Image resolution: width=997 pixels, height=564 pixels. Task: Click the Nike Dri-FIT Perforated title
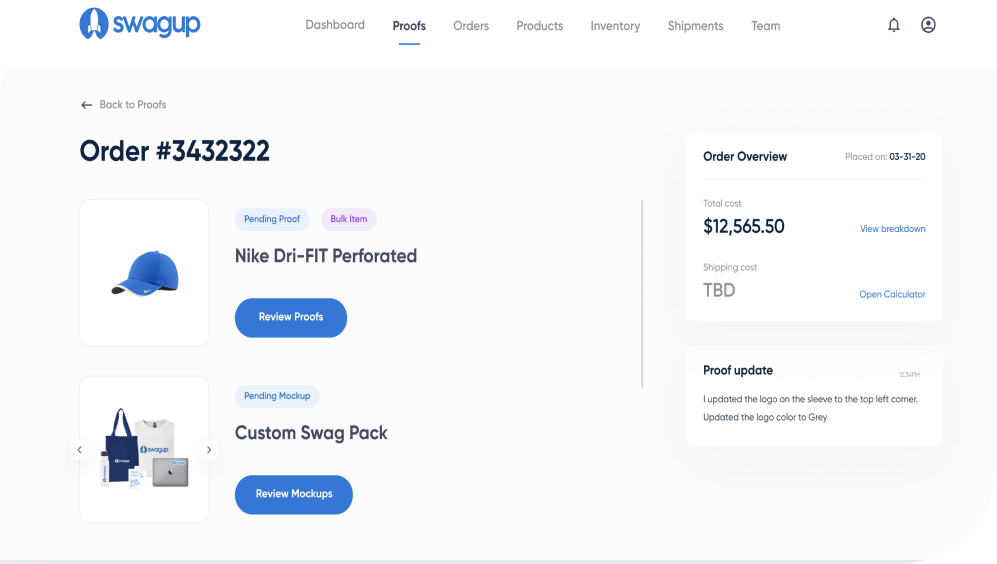326,256
